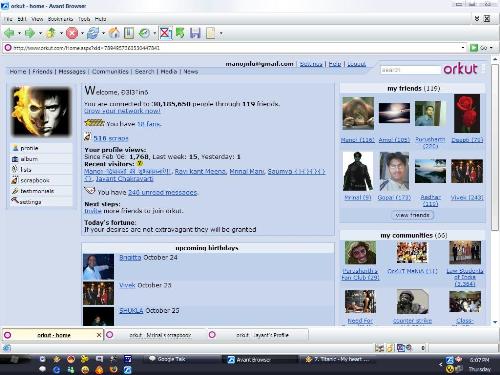
Task: Click the Avant Browser taskbar button
Action: 260,360
